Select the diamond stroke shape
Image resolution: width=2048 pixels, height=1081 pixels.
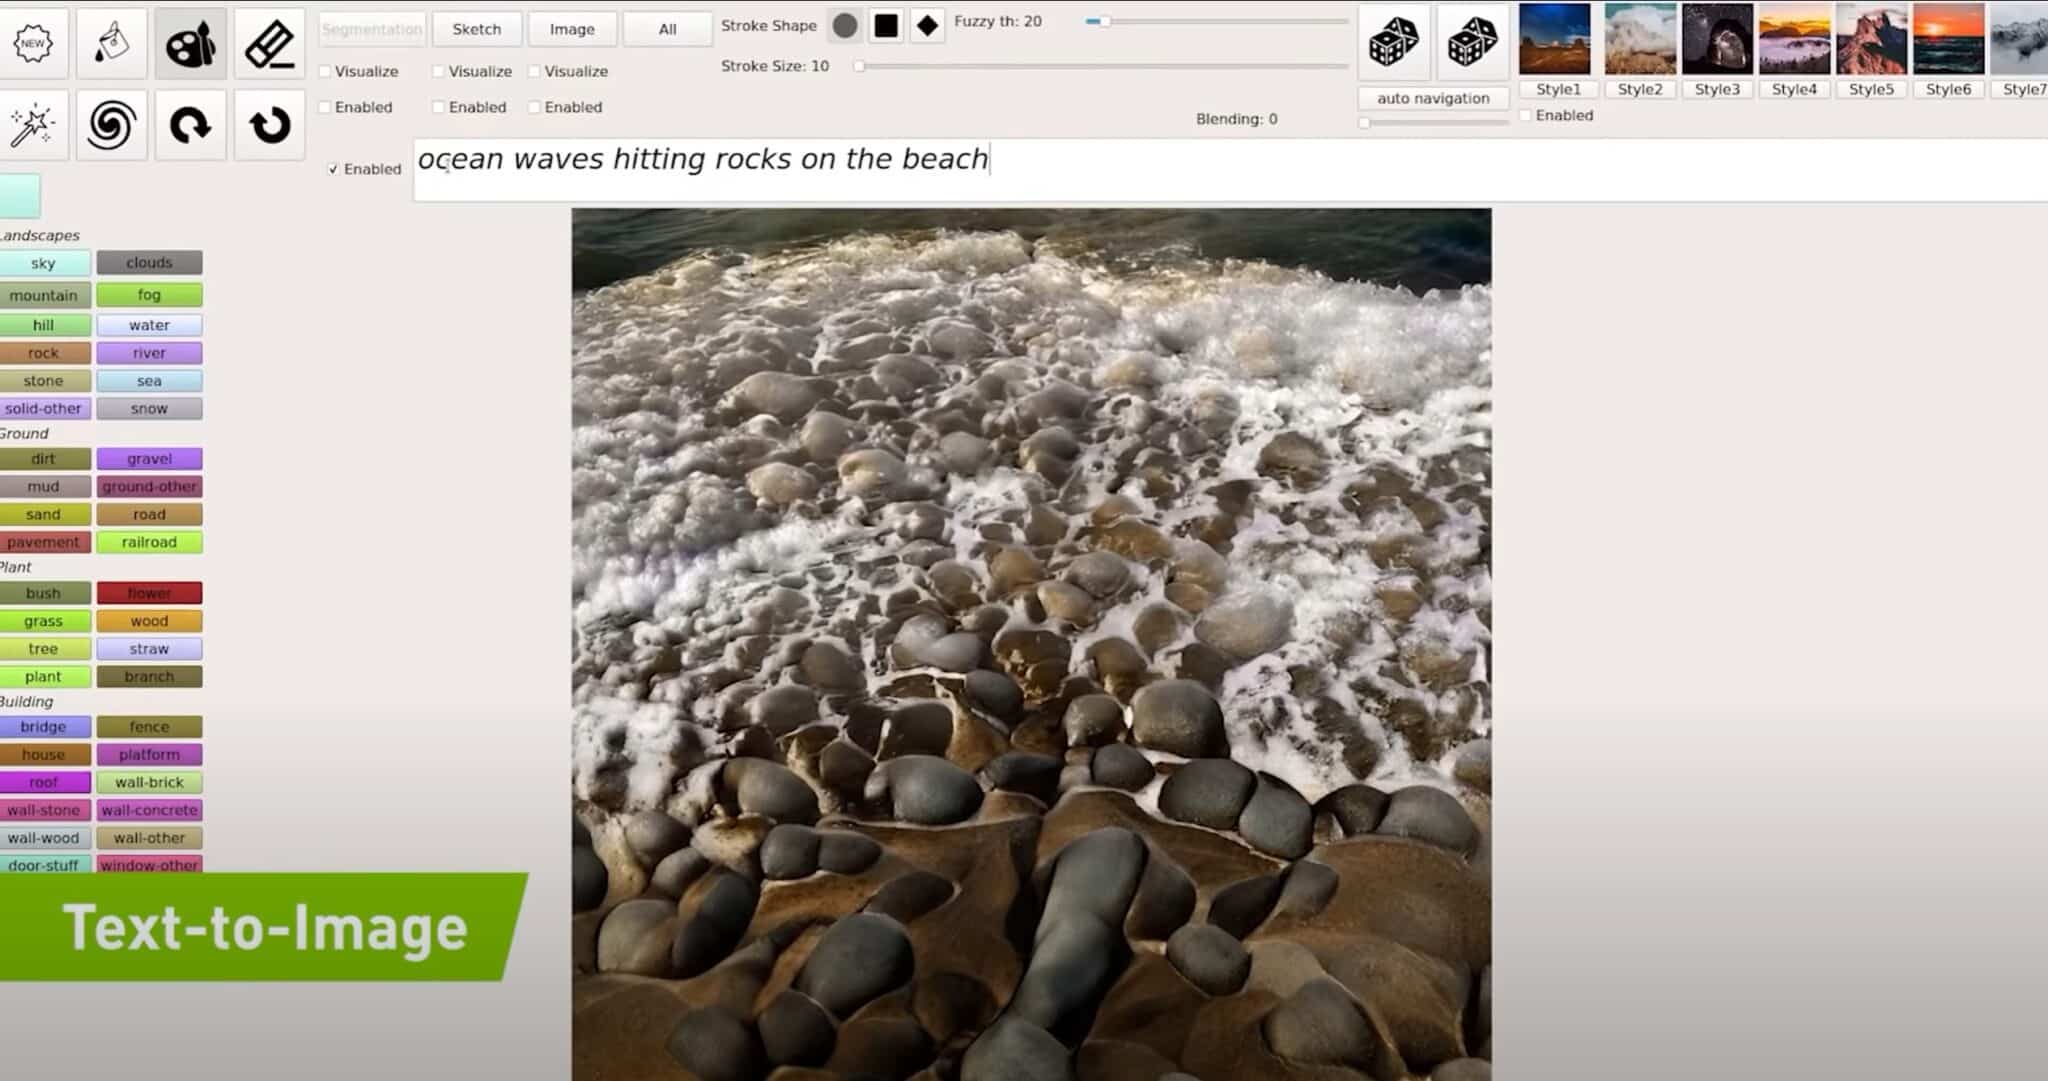pos(927,26)
